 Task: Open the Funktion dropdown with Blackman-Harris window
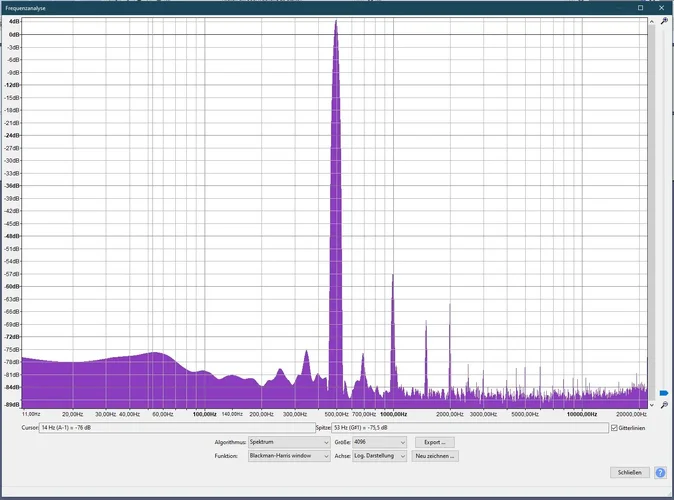pos(289,456)
